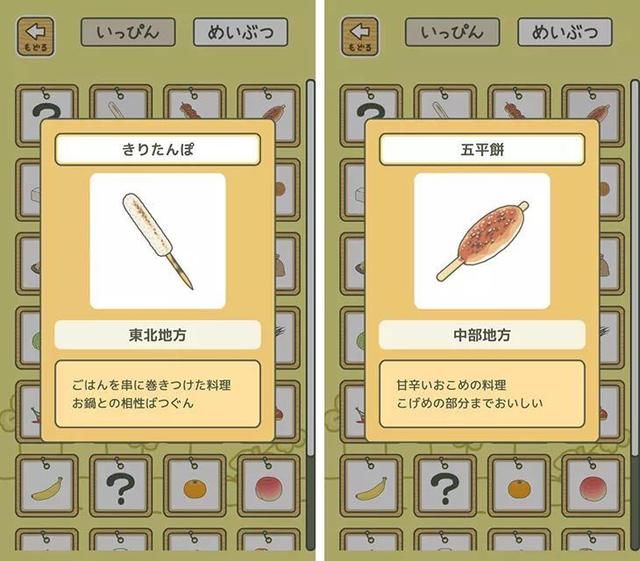The image size is (640, 561).
Task: Select the banana item in right grid
Action: point(371,487)
